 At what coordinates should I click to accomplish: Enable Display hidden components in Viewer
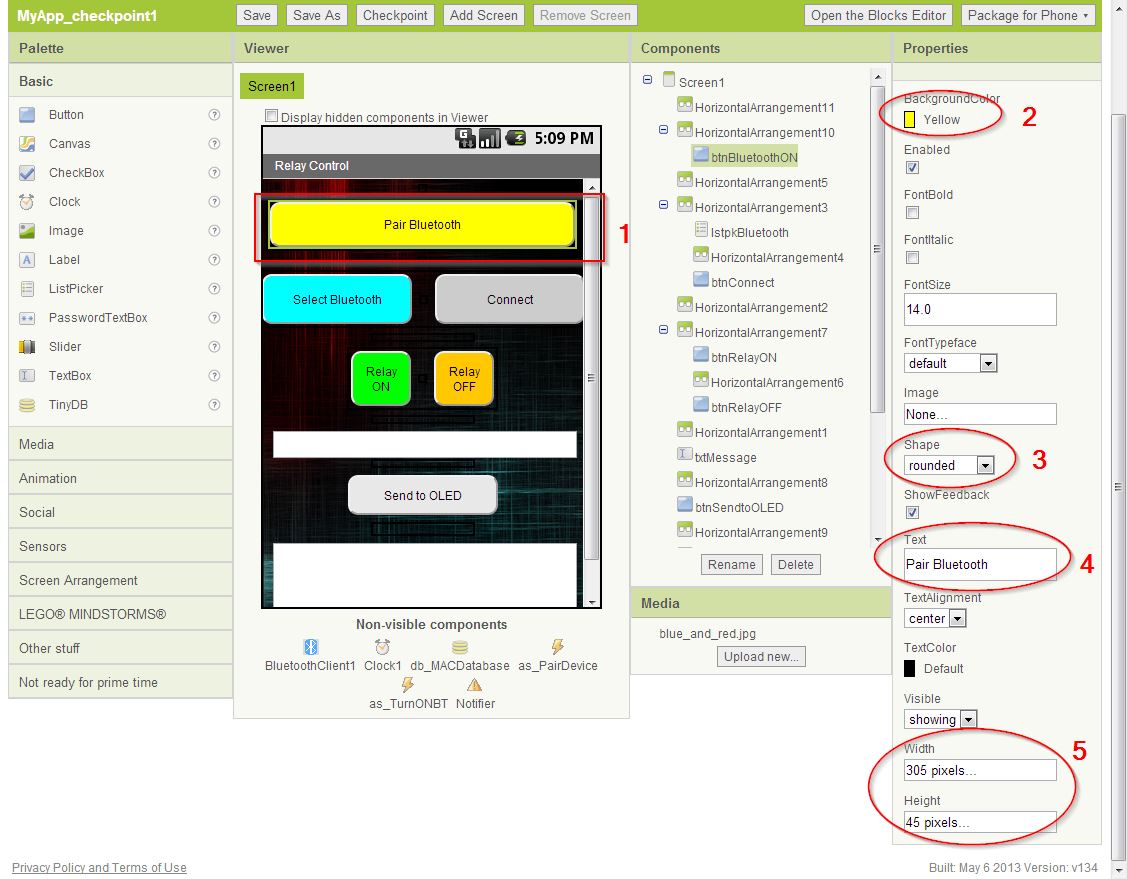point(271,117)
